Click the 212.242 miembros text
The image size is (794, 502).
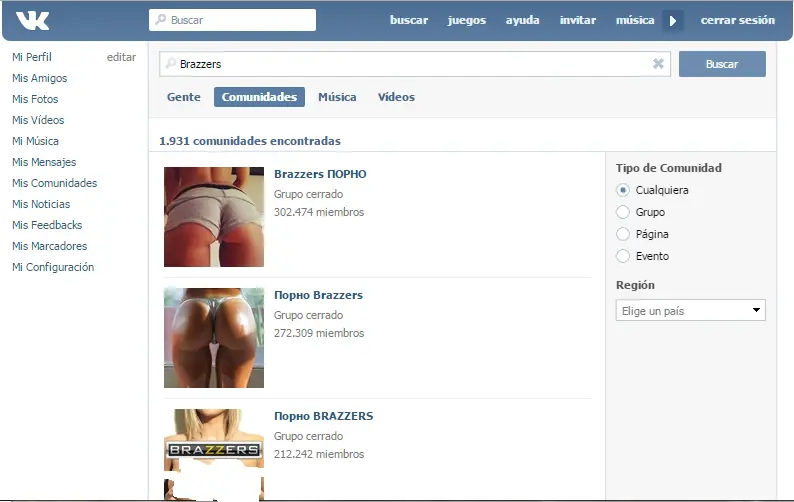click(x=319, y=454)
